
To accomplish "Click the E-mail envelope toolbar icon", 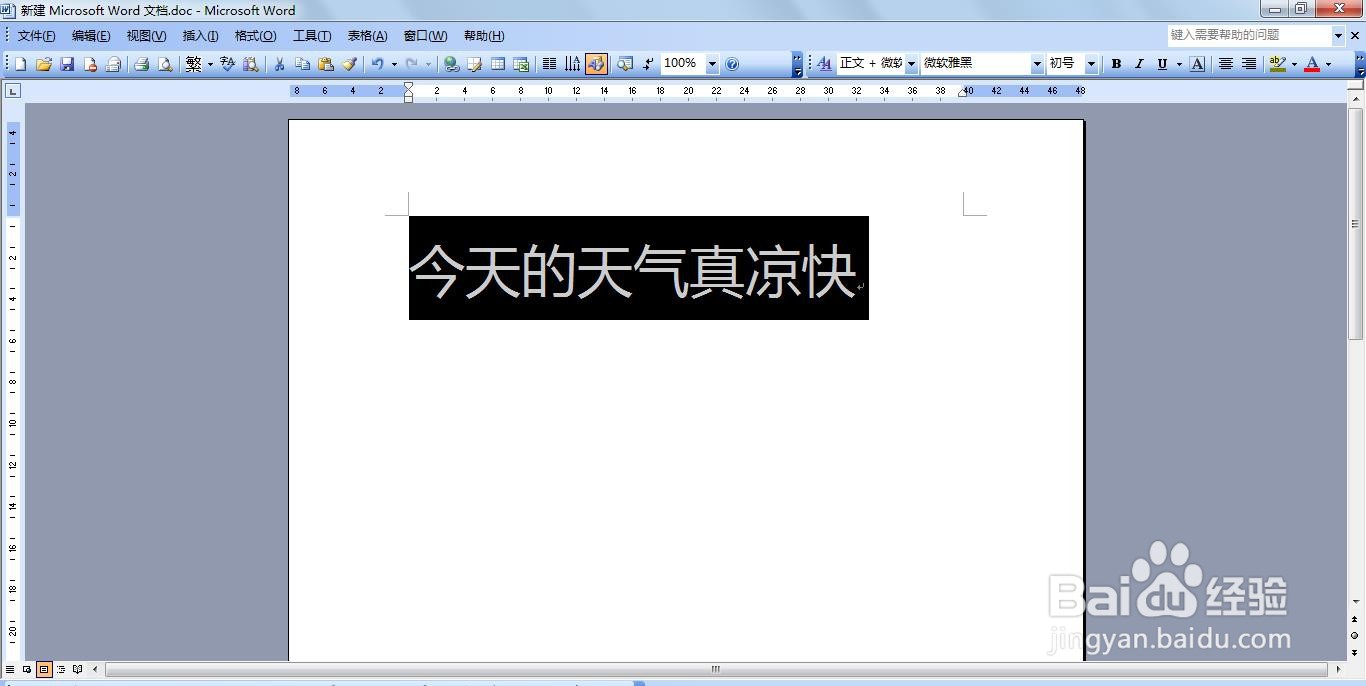I will 113,64.
